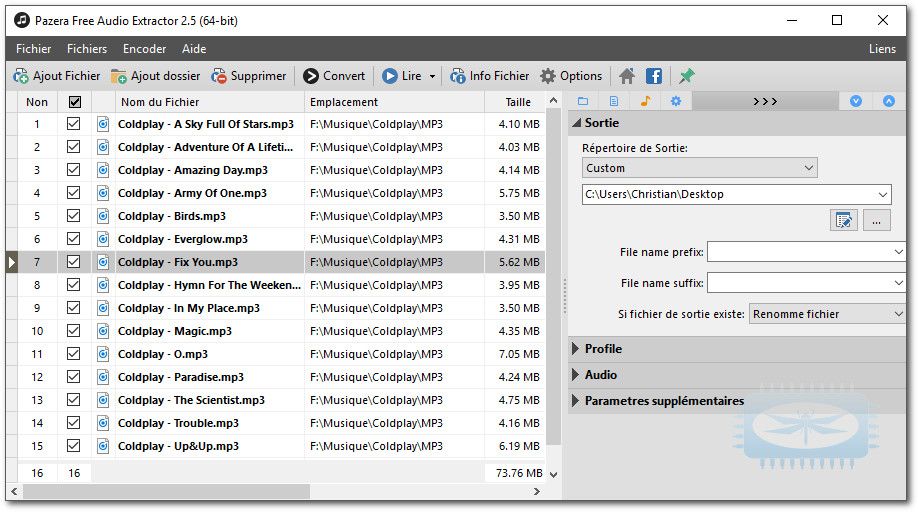
Task: Uncheck the Army Of One.mp3 checkbox
Action: 73,193
